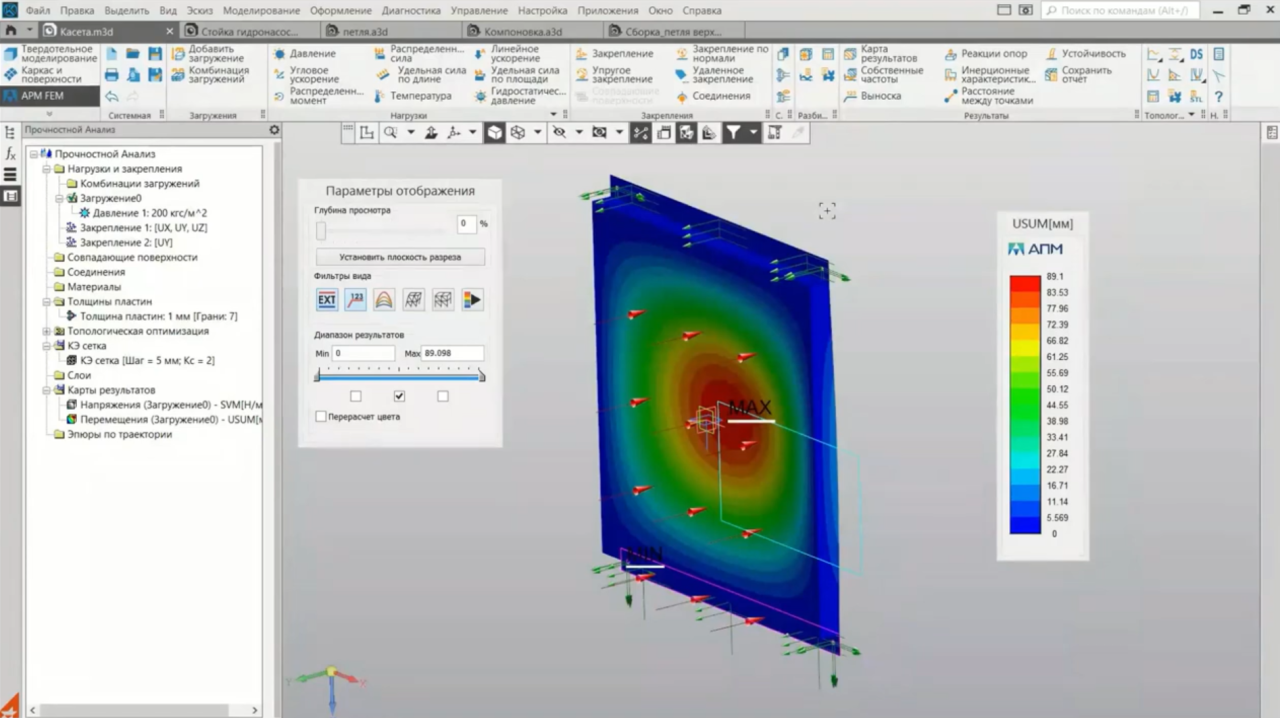
Task: Toggle the 123 numeric values filter
Action: (x=355, y=299)
